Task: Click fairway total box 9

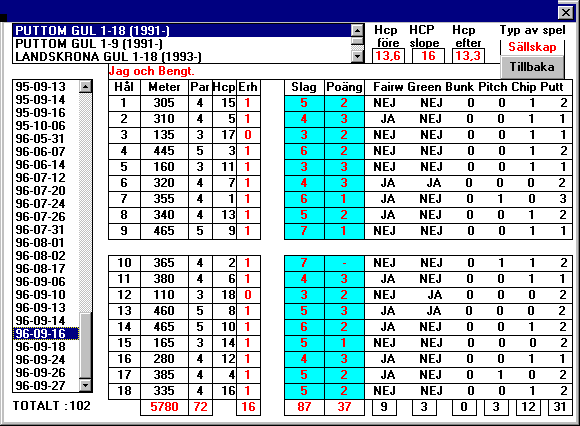Action: (384, 407)
